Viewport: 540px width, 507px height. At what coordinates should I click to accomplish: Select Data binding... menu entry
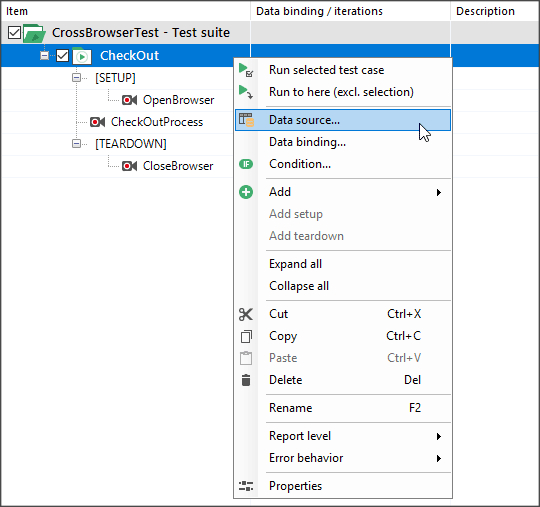343,142
